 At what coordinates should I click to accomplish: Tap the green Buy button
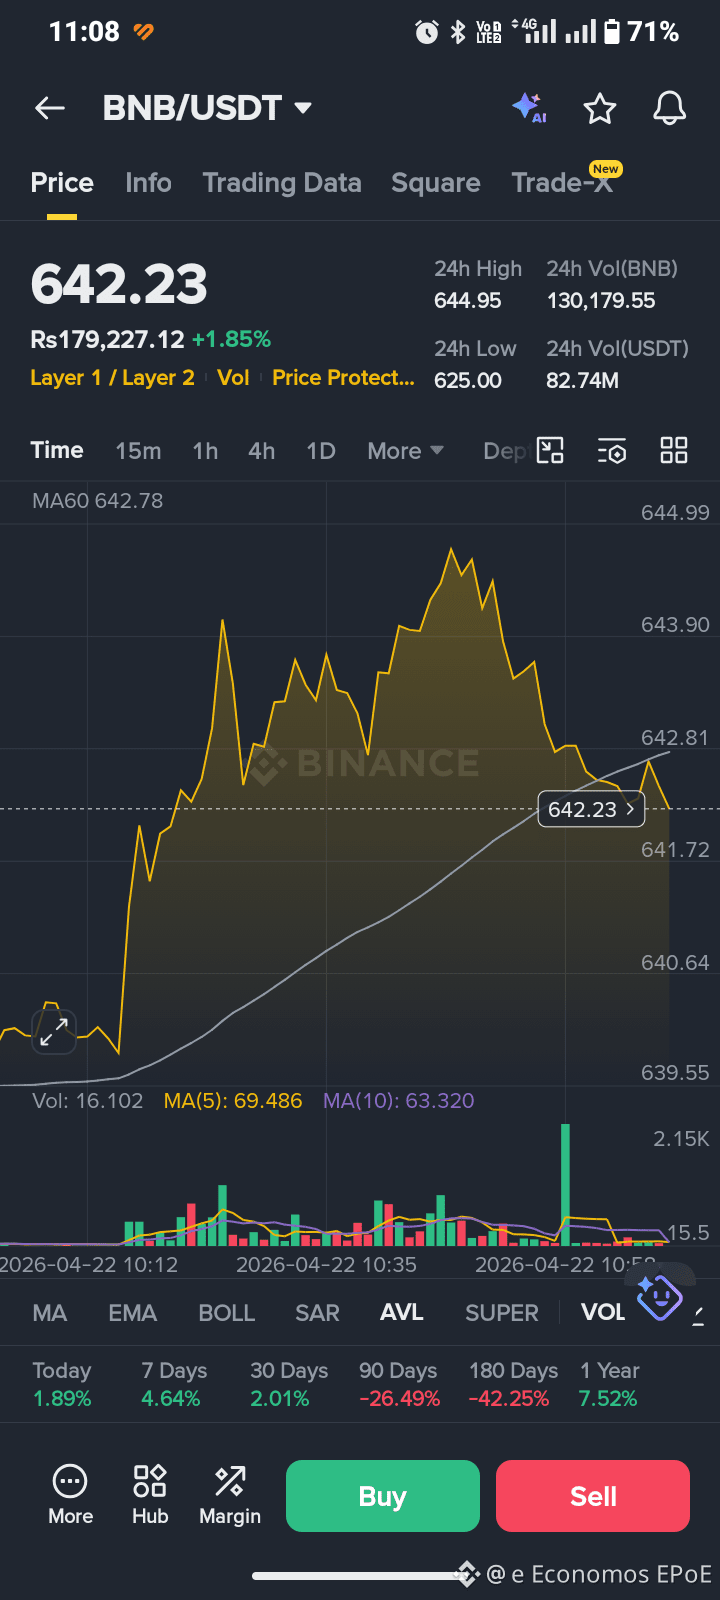click(383, 1496)
